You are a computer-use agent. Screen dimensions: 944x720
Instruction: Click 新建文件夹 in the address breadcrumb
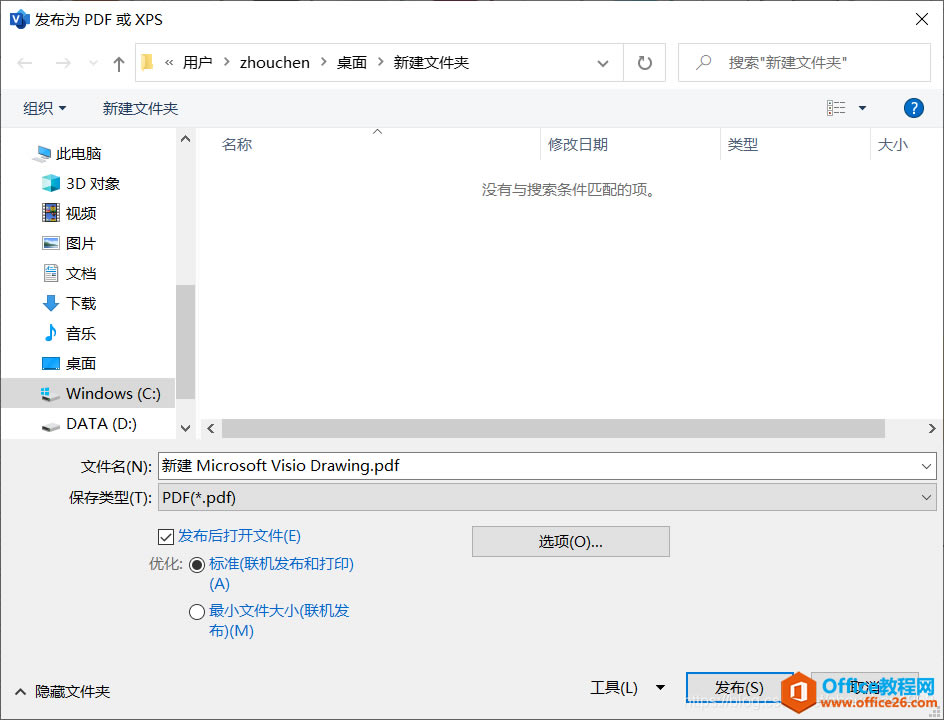(431, 63)
